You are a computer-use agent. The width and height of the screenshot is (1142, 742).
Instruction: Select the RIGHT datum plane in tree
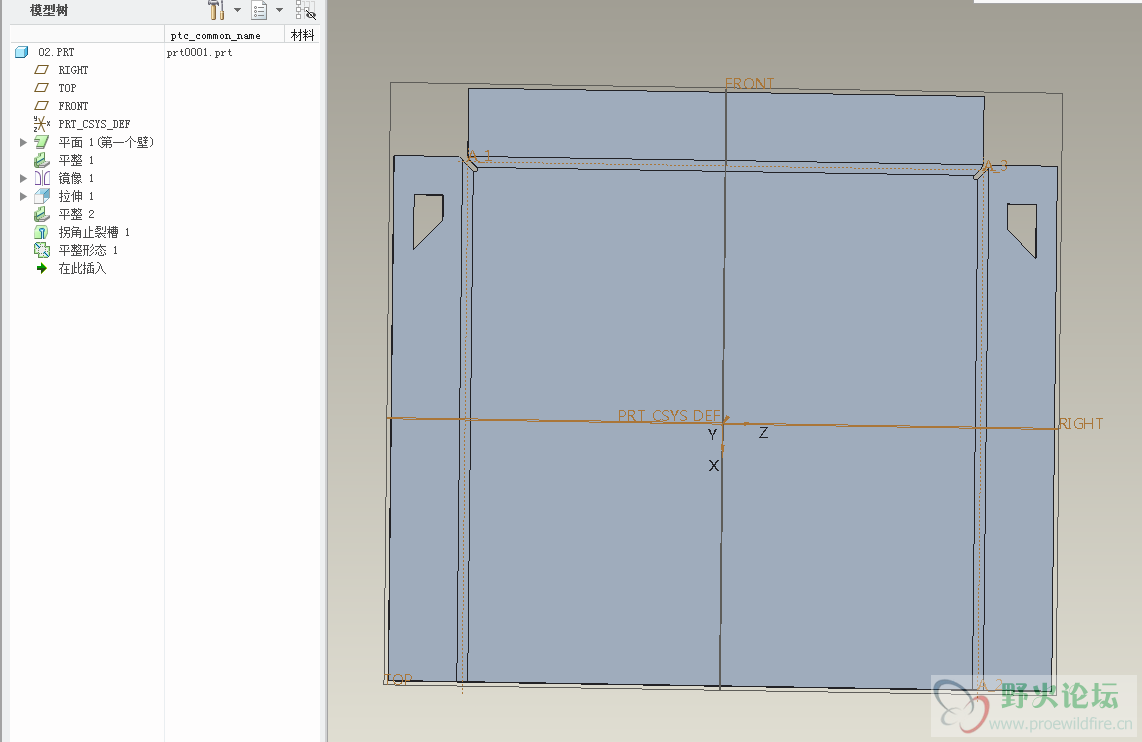point(73,70)
